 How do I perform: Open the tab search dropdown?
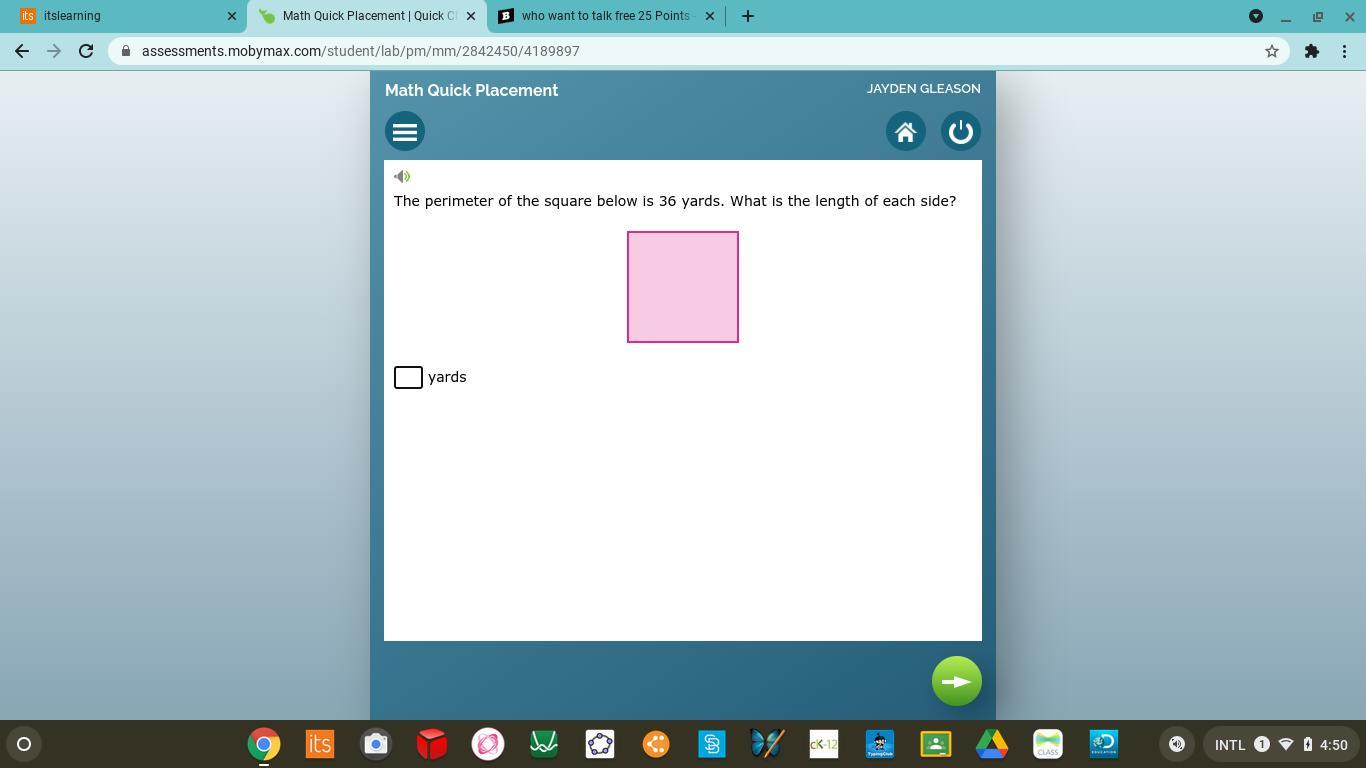coord(1256,16)
